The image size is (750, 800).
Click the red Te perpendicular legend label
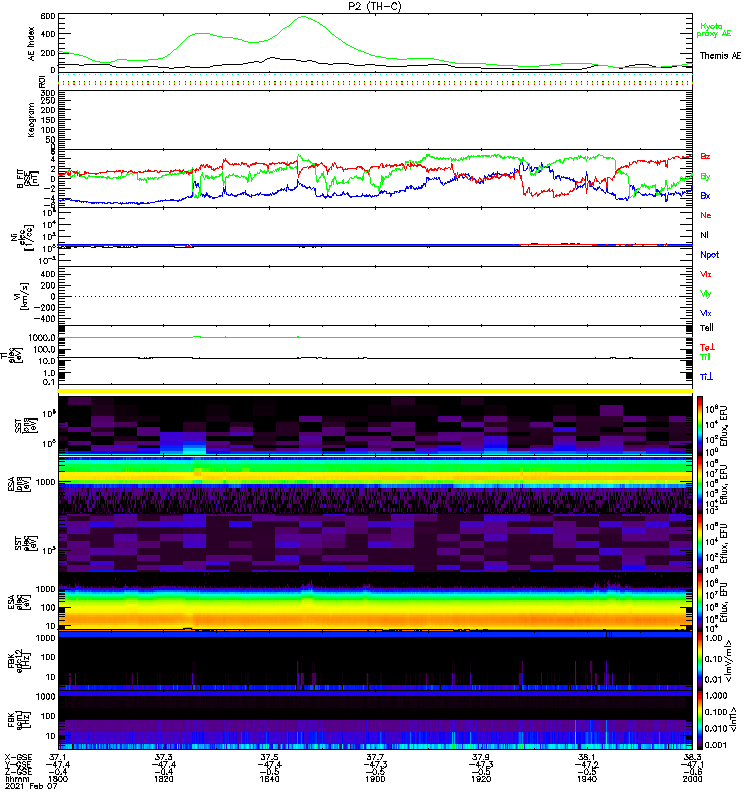click(x=707, y=347)
